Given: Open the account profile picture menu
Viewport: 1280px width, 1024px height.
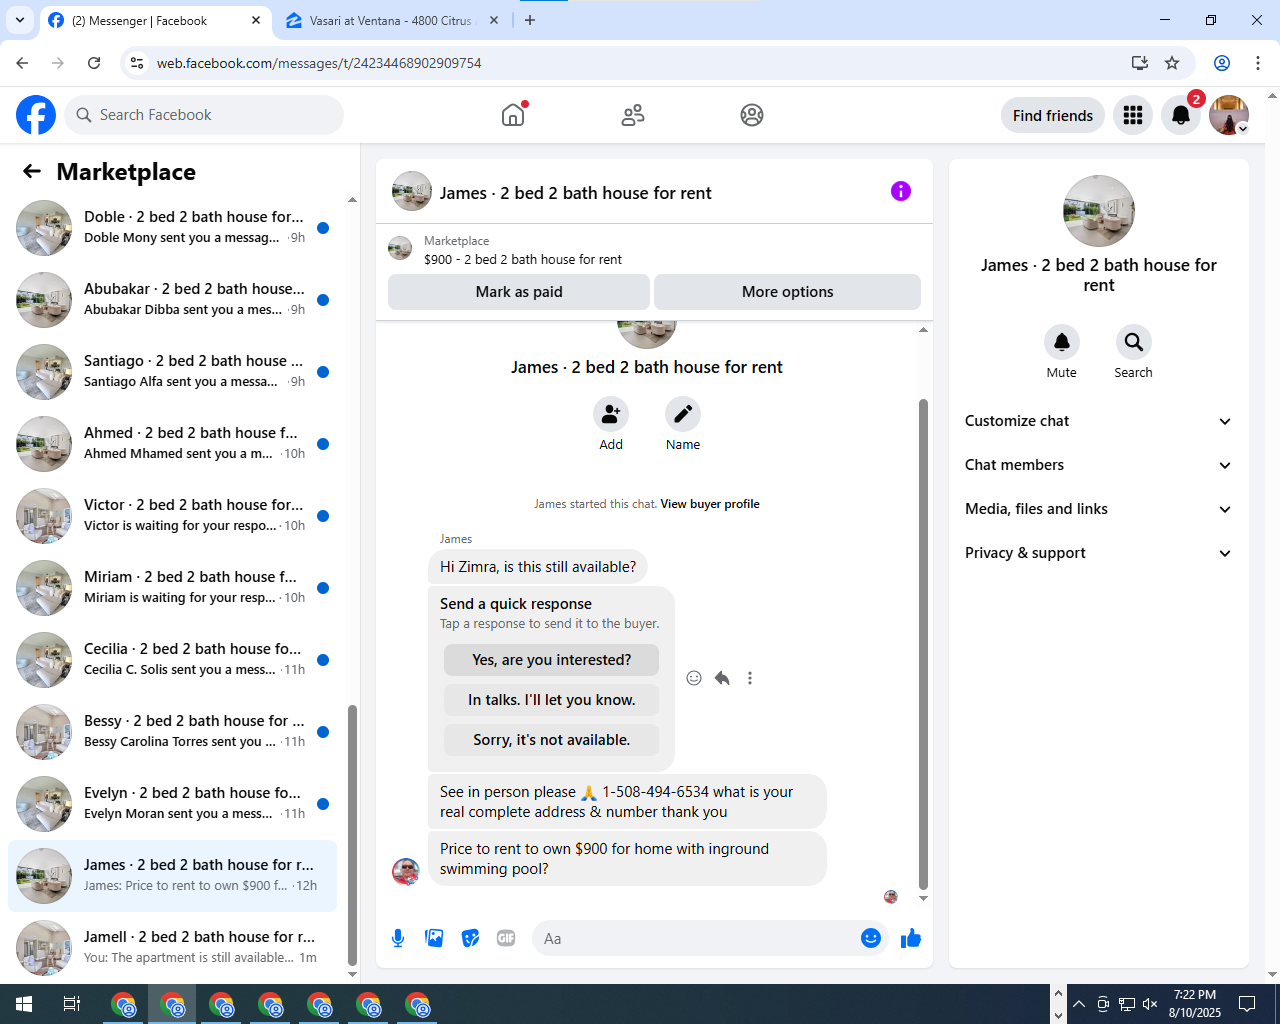Looking at the screenshot, I should coord(1229,115).
